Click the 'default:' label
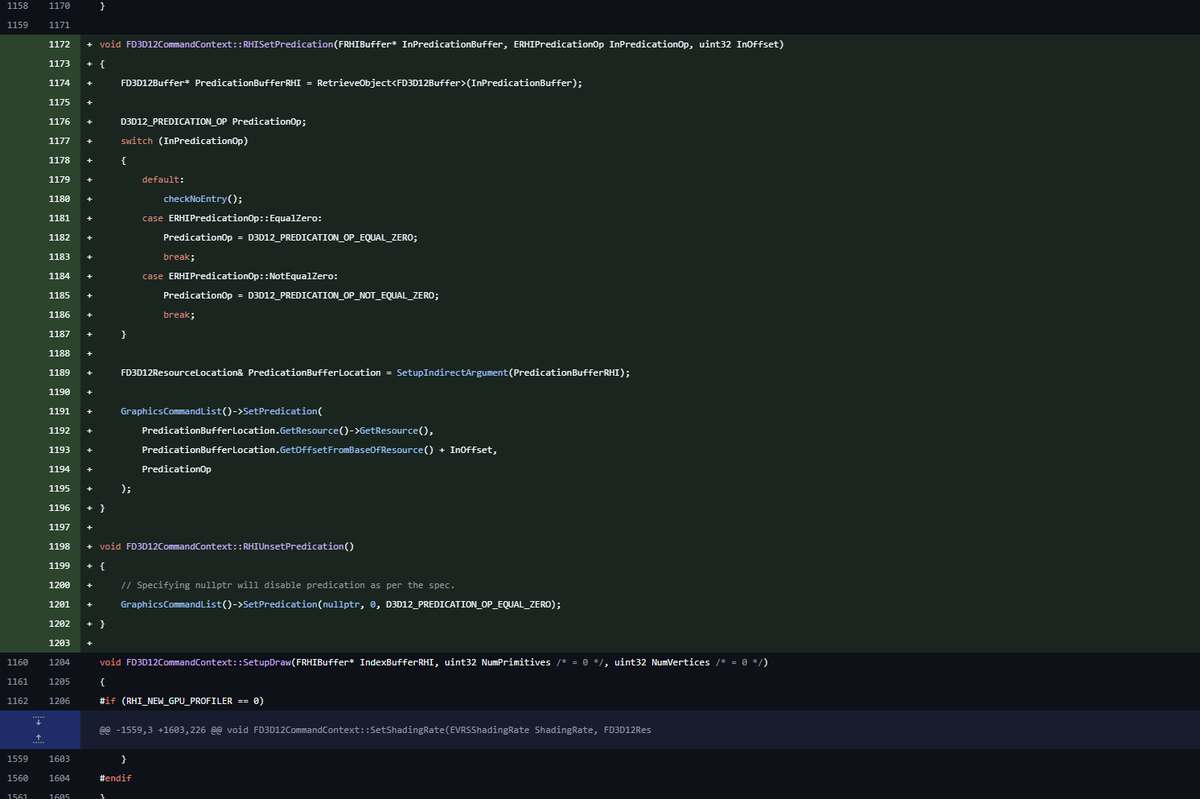Image resolution: width=1200 pixels, height=799 pixels. [163, 180]
